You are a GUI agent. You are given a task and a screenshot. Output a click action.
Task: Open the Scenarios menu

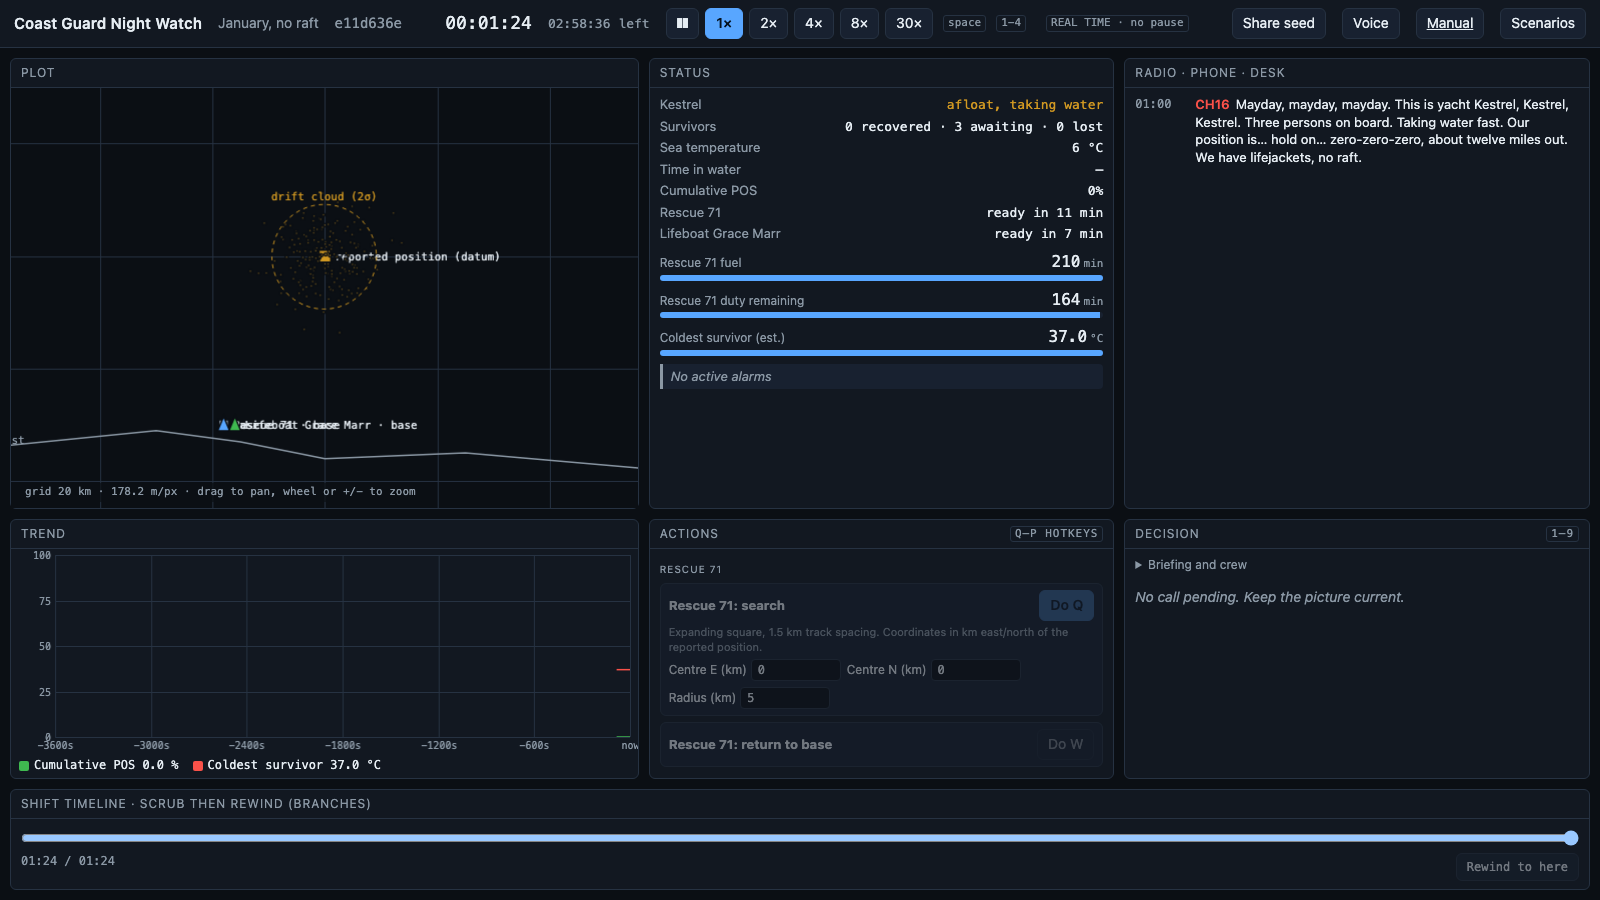pyautogui.click(x=1542, y=23)
